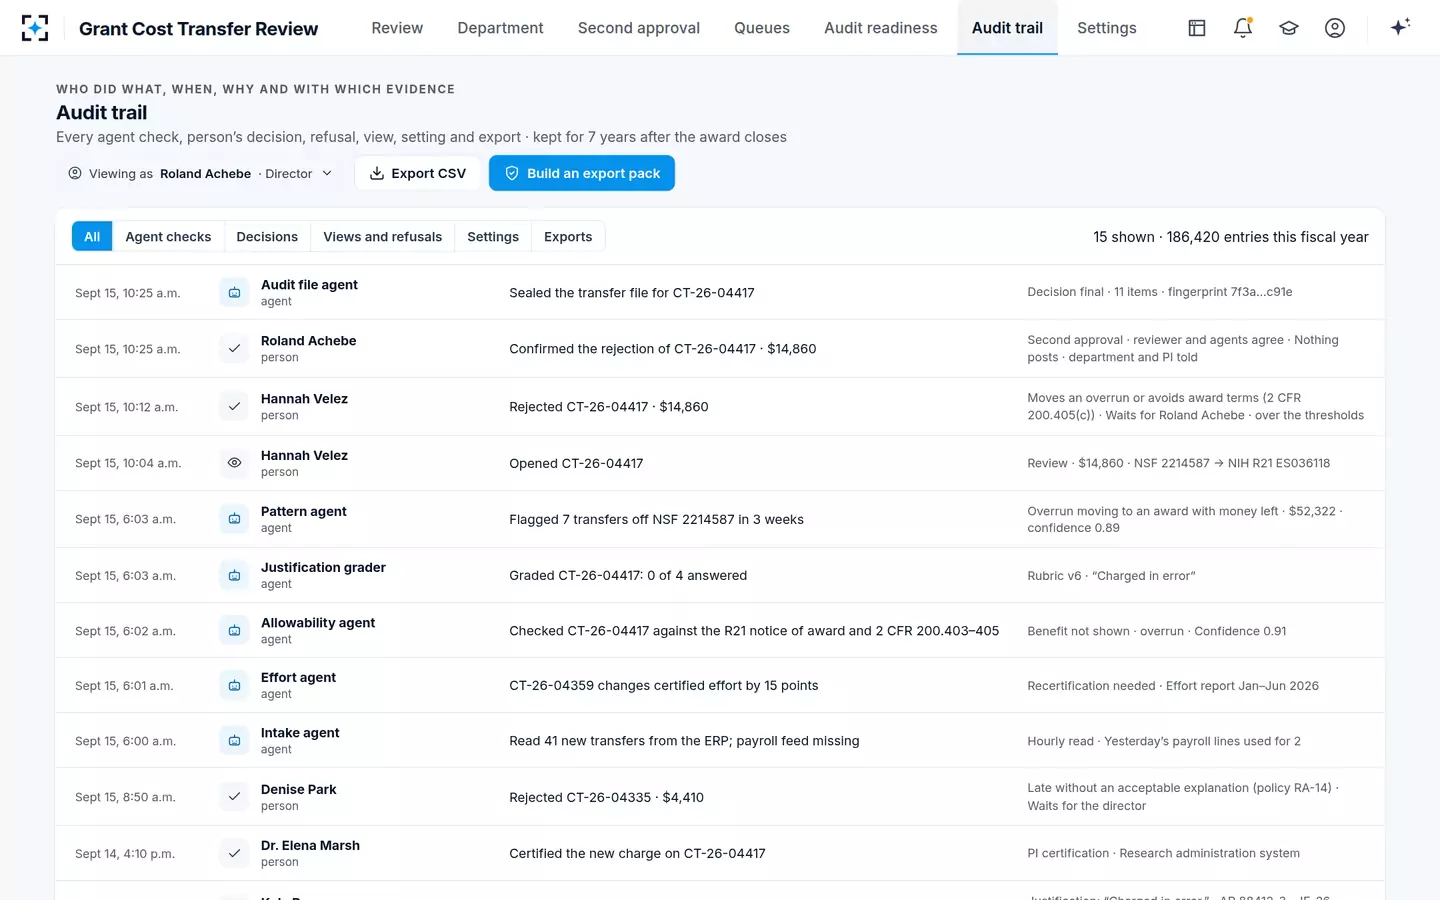This screenshot has width=1440, height=900.
Task: Click the agent icon beside Pattern agent
Action: 234,519
